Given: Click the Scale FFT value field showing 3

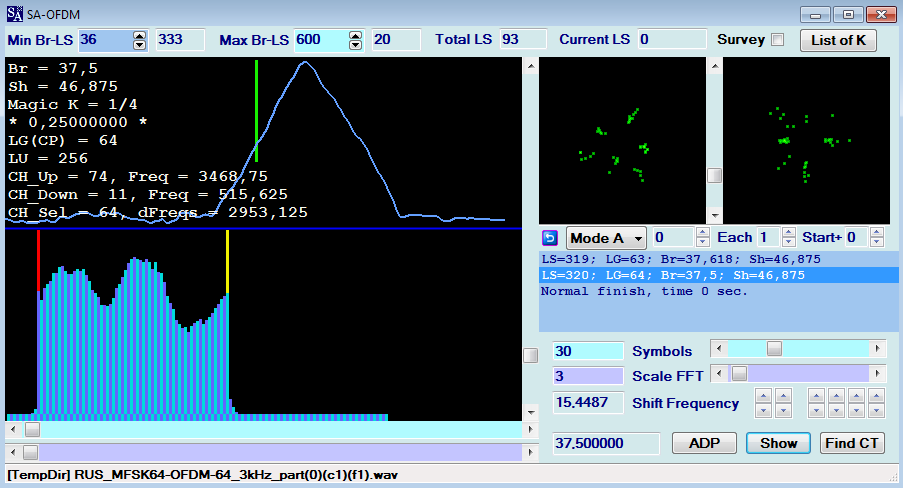Looking at the screenshot, I should [588, 376].
